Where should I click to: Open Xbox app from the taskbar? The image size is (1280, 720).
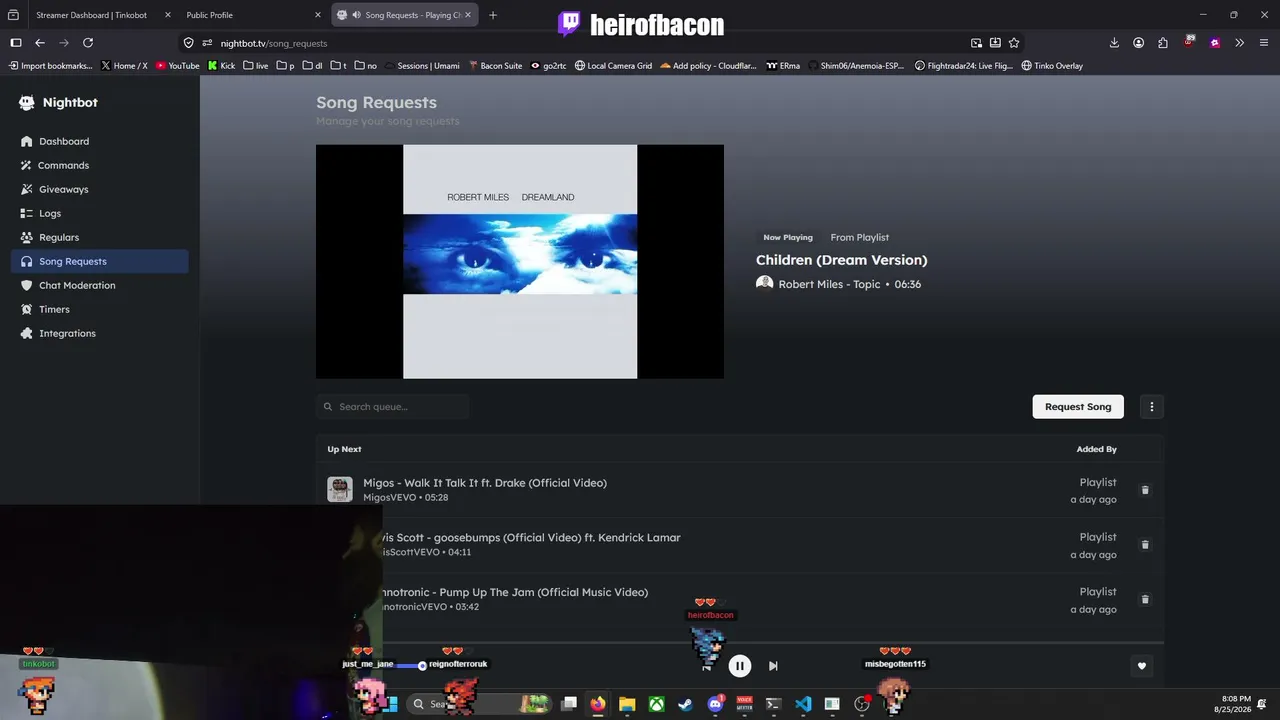[x=656, y=704]
